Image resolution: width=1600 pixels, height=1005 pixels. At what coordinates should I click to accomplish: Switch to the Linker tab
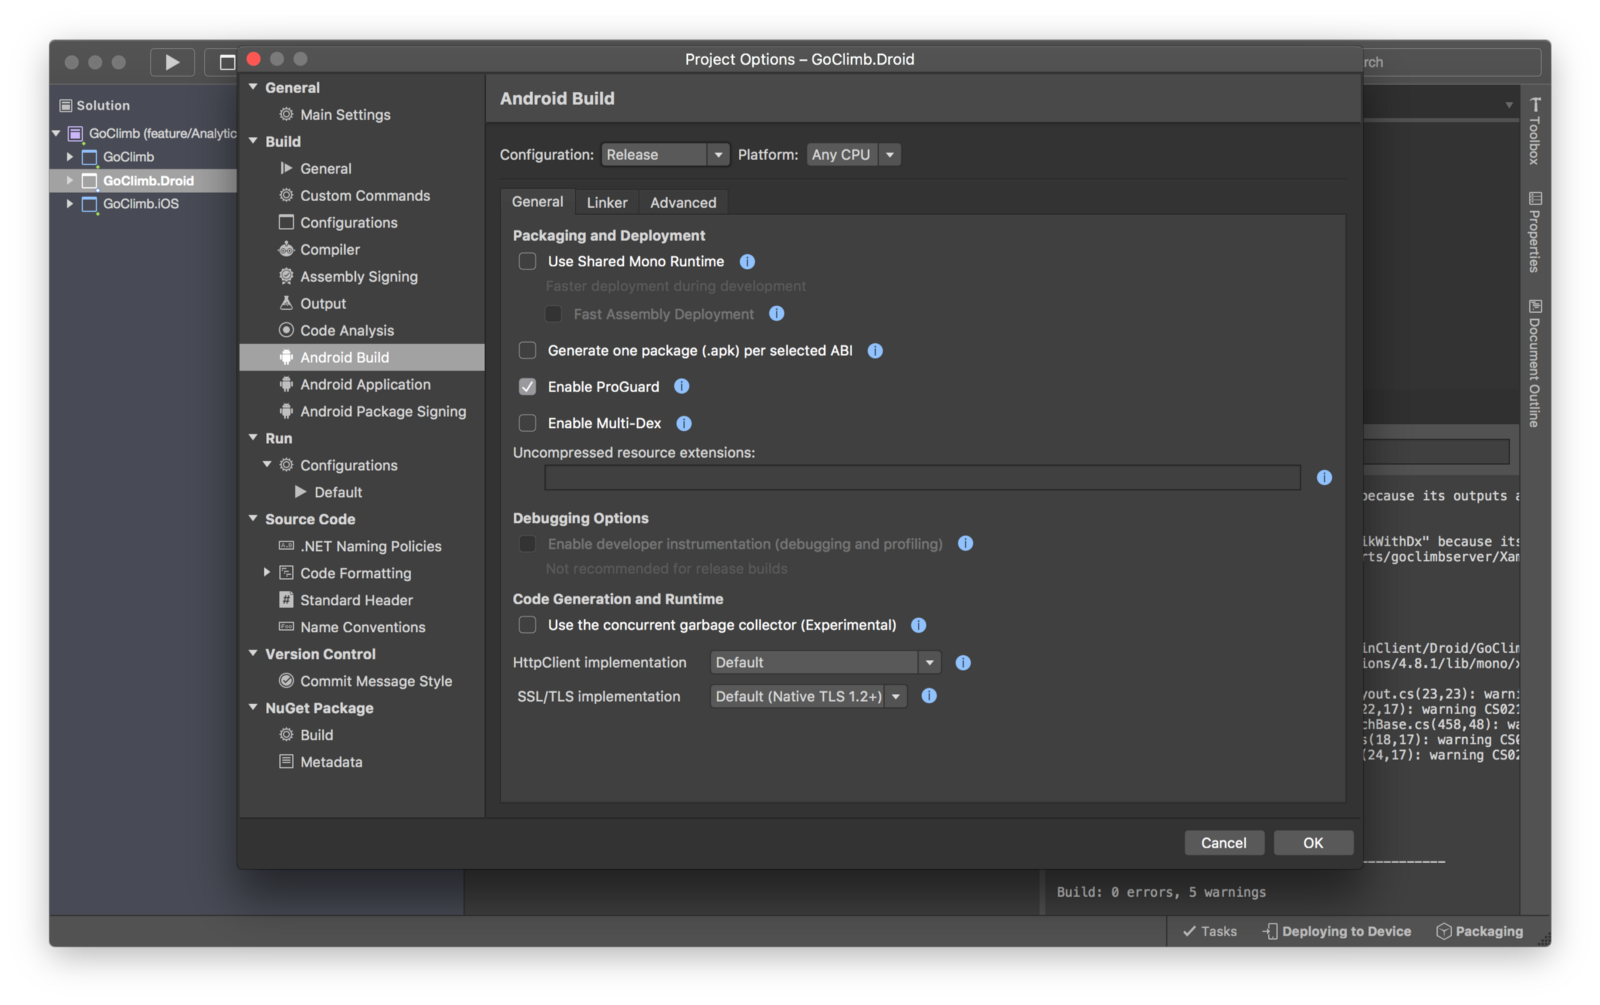(607, 202)
